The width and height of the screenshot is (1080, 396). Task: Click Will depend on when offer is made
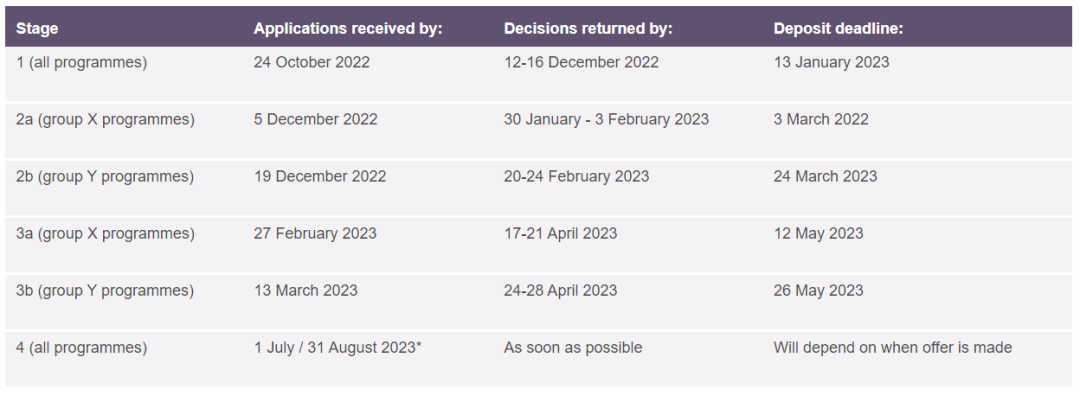tap(893, 348)
